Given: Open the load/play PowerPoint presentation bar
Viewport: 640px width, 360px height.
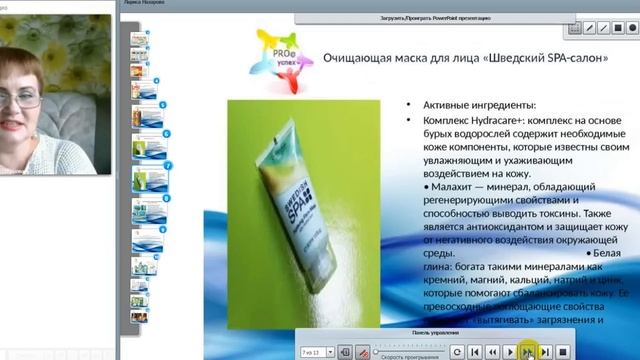Looking at the screenshot, I should (435, 18).
